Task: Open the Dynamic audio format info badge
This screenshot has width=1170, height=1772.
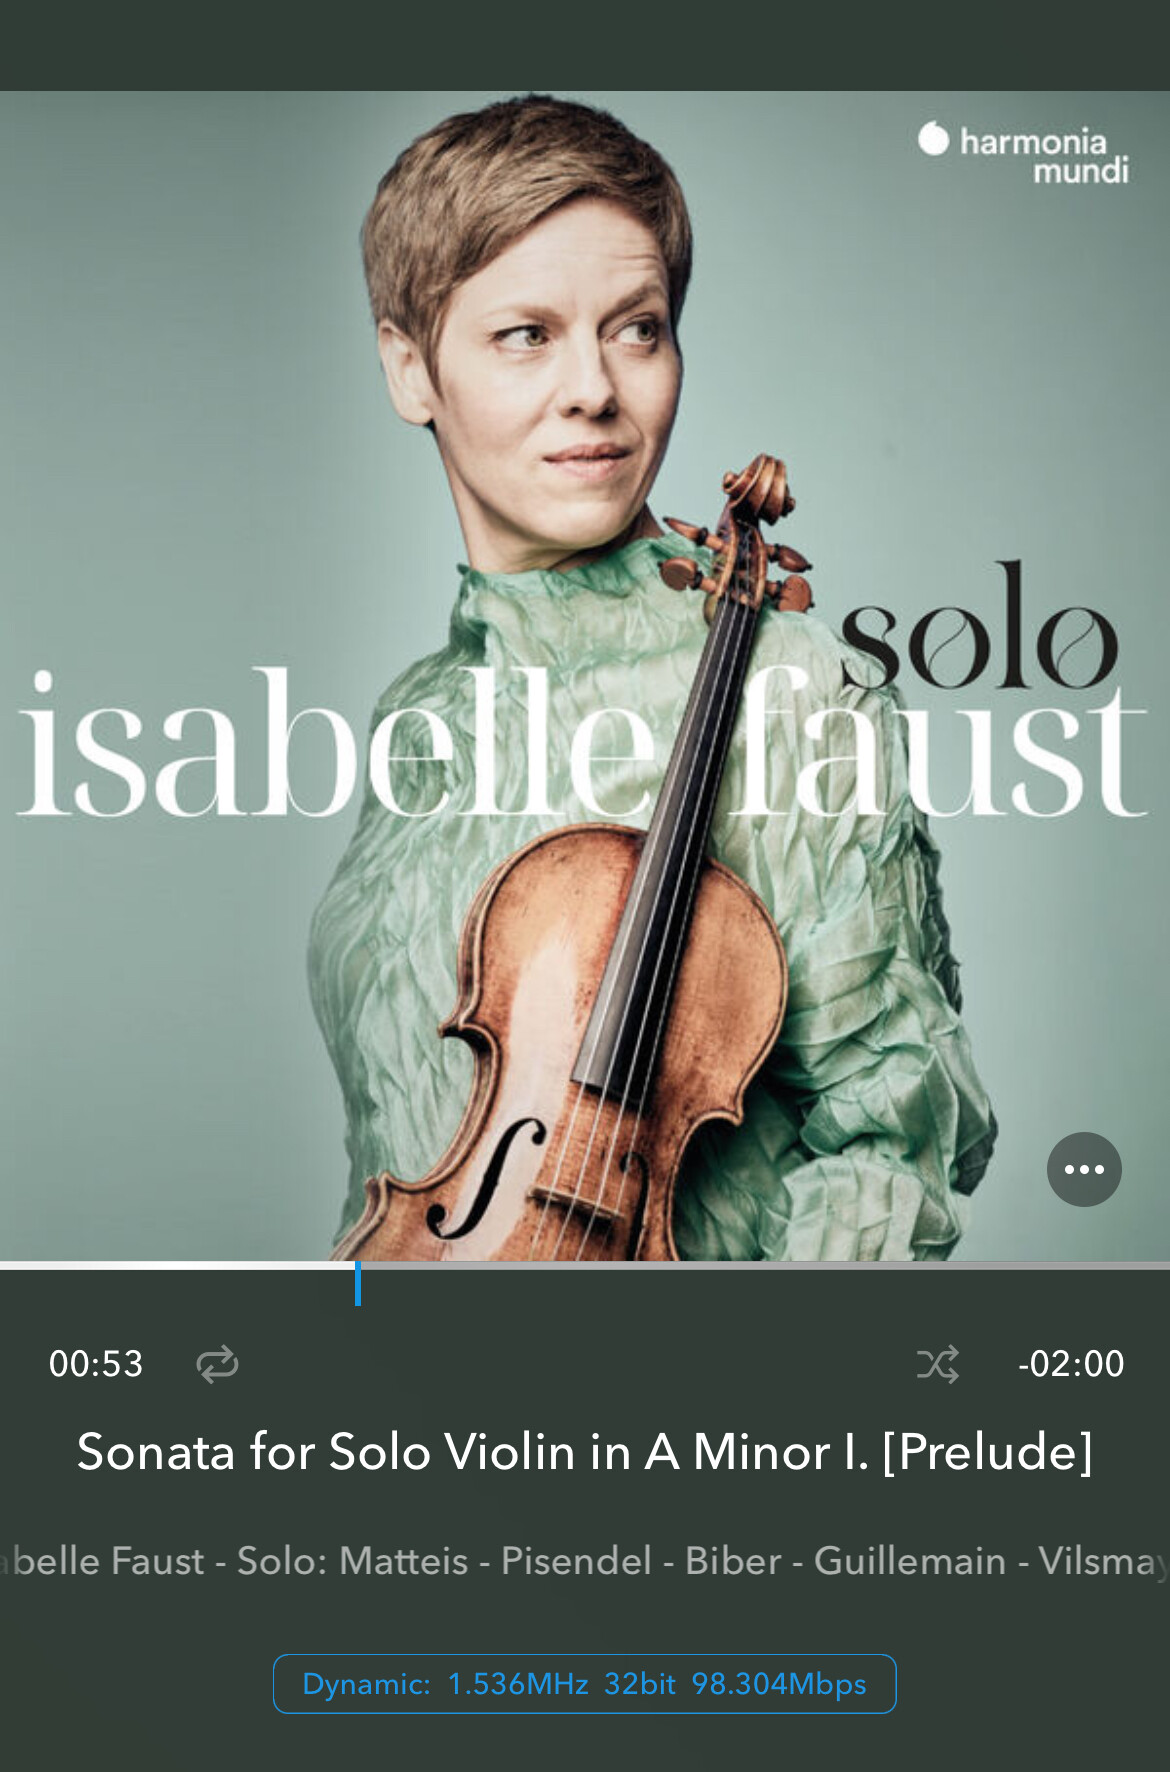Action: [585, 1684]
